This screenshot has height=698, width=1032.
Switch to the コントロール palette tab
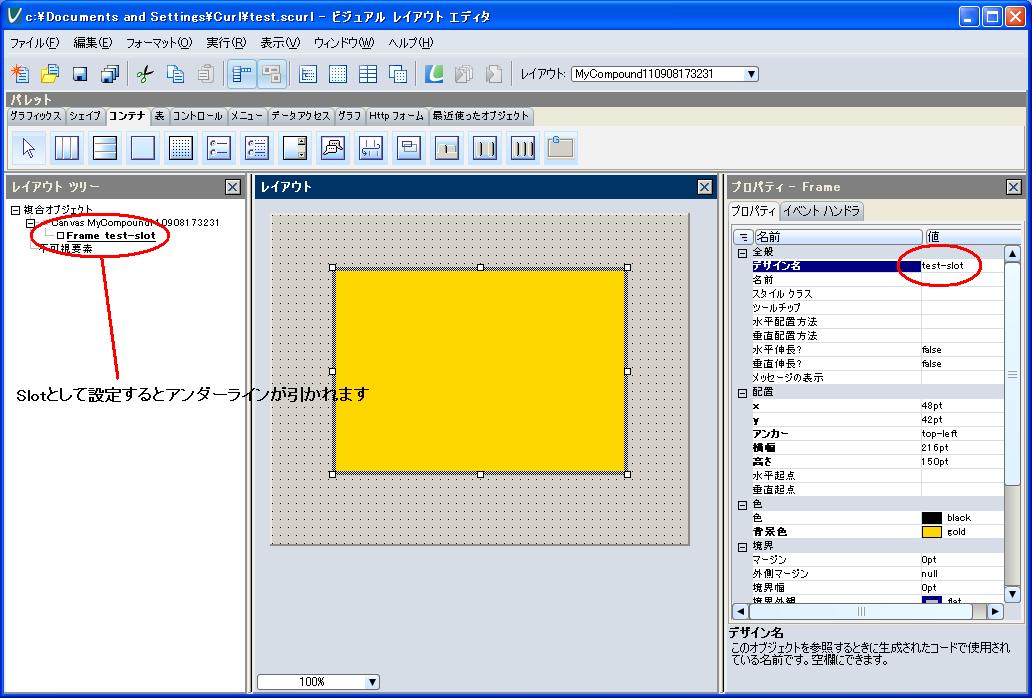tap(197, 116)
